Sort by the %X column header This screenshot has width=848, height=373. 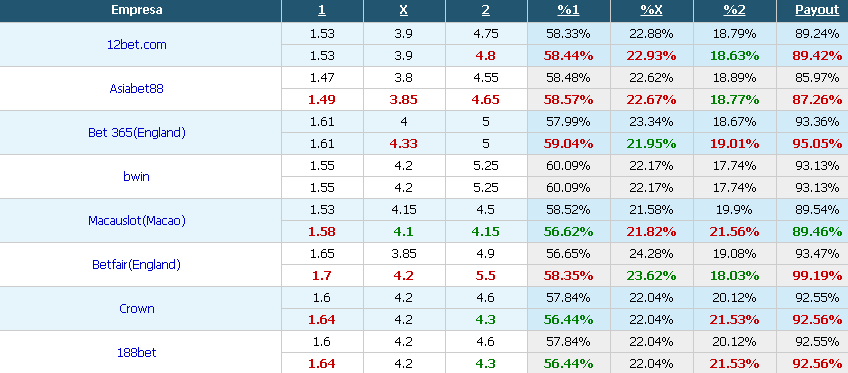[651, 10]
